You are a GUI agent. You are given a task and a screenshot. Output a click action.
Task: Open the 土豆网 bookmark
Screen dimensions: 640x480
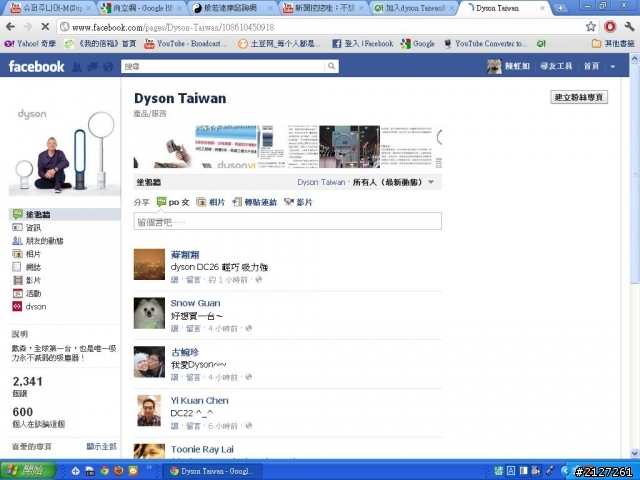(279, 44)
